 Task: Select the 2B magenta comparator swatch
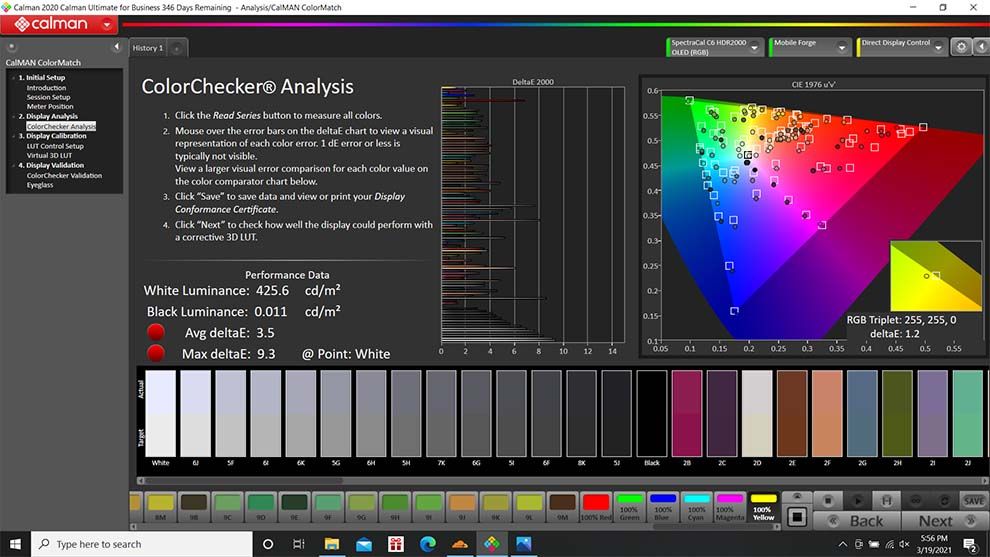point(687,413)
